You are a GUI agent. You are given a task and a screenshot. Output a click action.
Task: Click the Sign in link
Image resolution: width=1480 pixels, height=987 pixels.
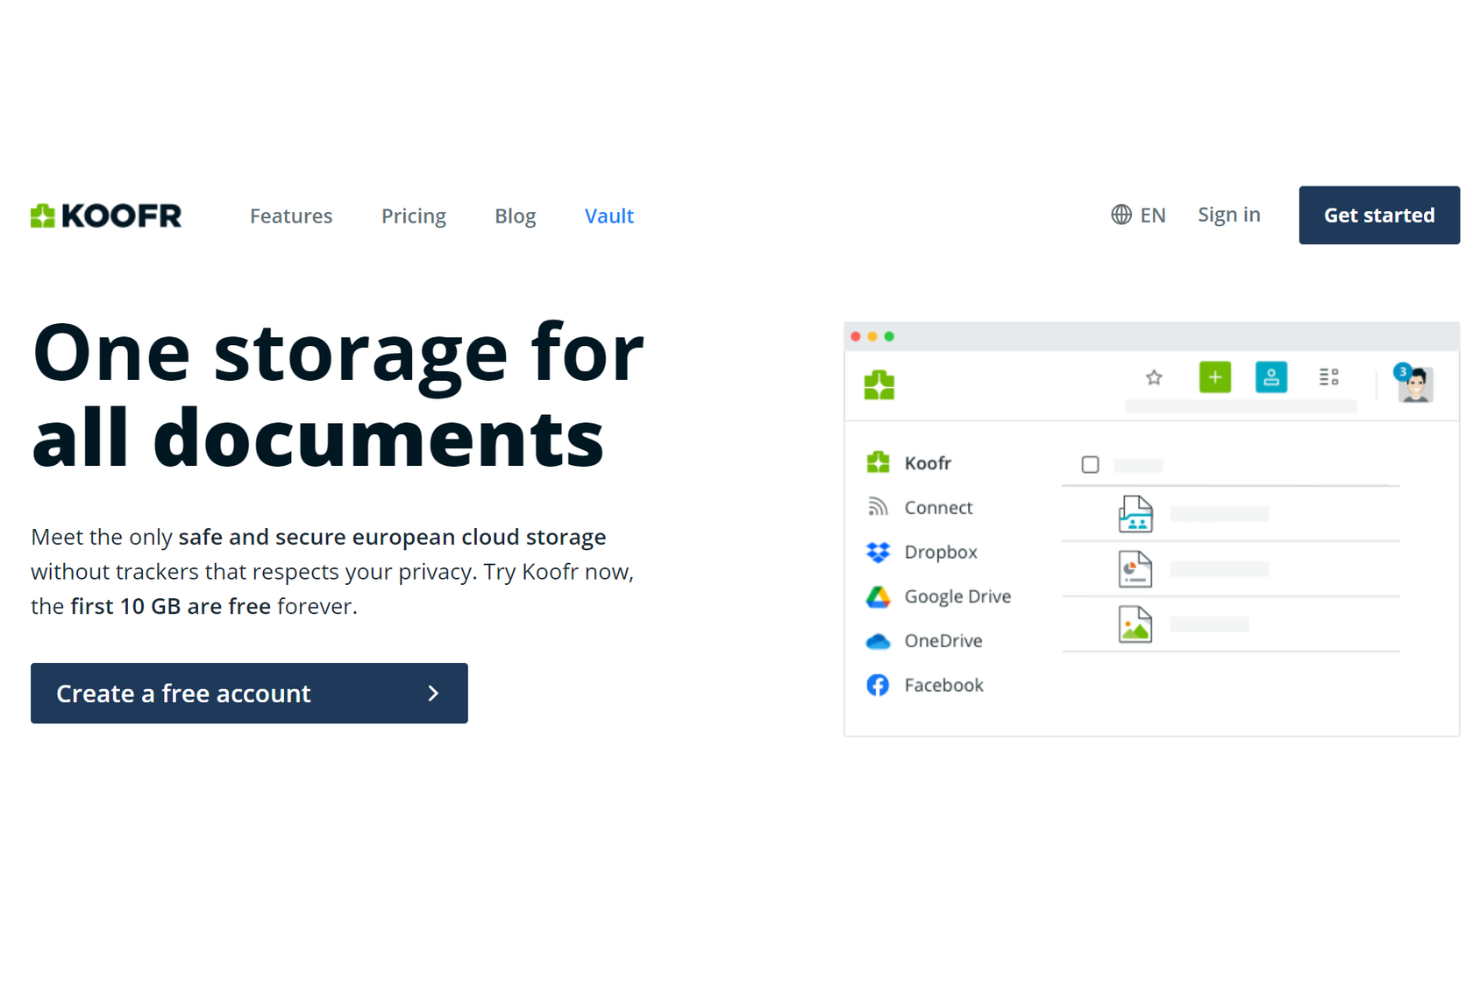[x=1228, y=214]
